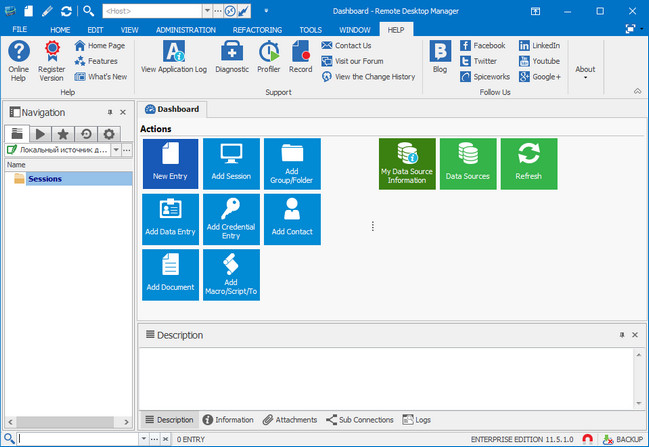Switch to the TOOLS ribbon tab

310,30
